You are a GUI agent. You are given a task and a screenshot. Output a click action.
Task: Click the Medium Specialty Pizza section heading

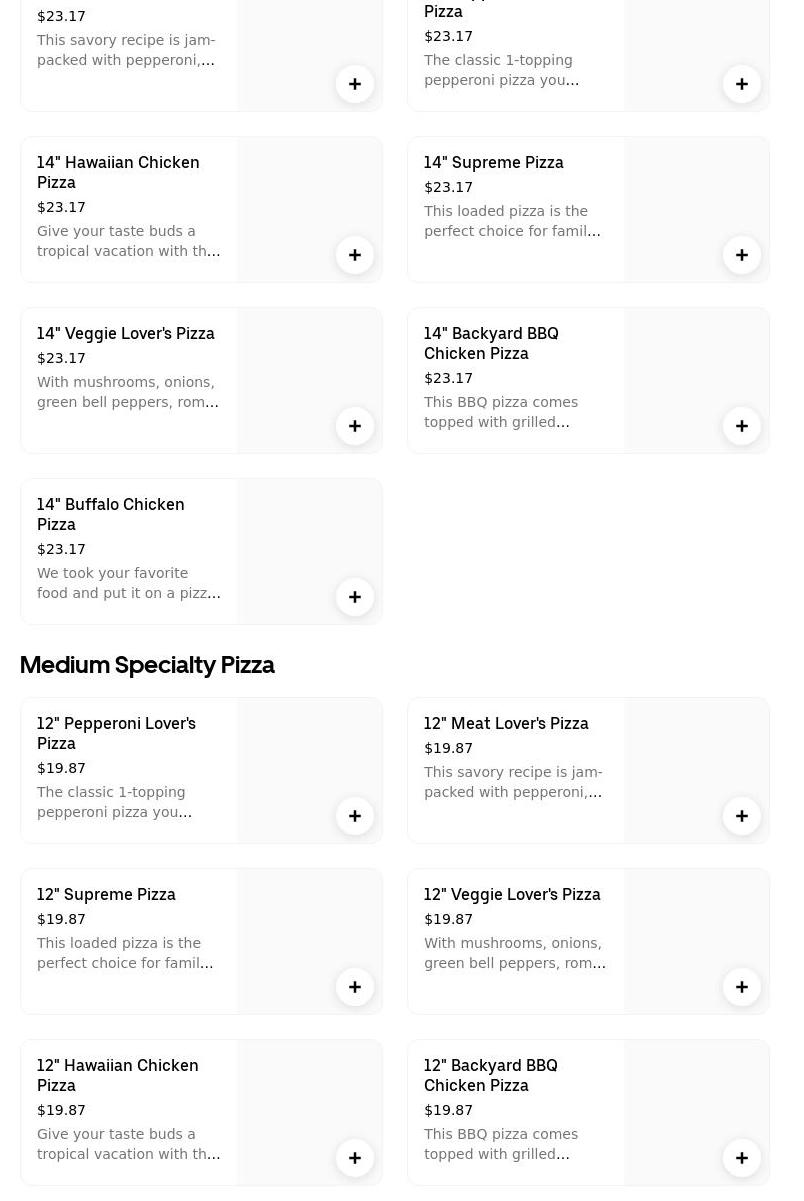point(147,665)
